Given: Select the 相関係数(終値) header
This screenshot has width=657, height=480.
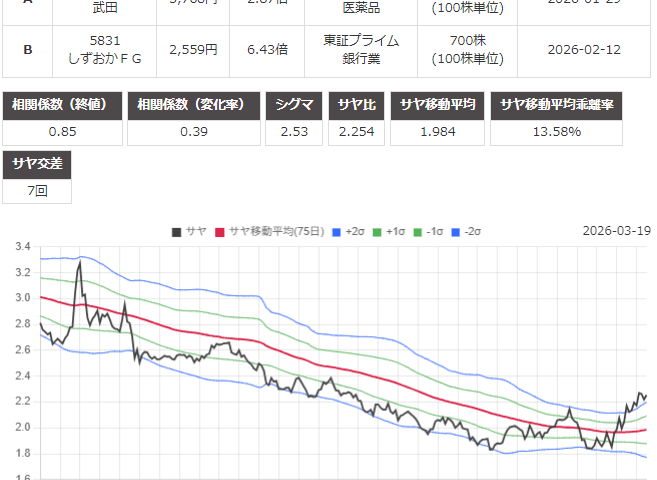Looking at the screenshot, I should 65,106.
